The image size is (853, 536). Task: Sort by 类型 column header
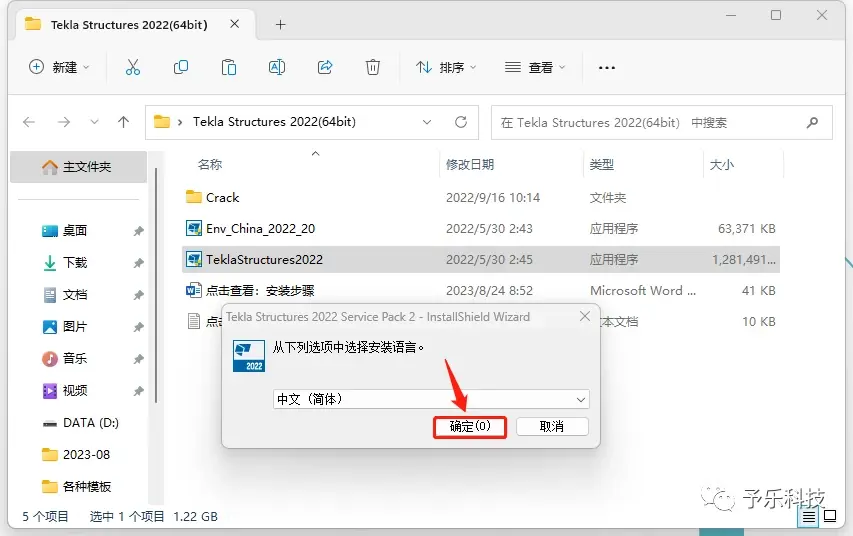click(x=602, y=164)
